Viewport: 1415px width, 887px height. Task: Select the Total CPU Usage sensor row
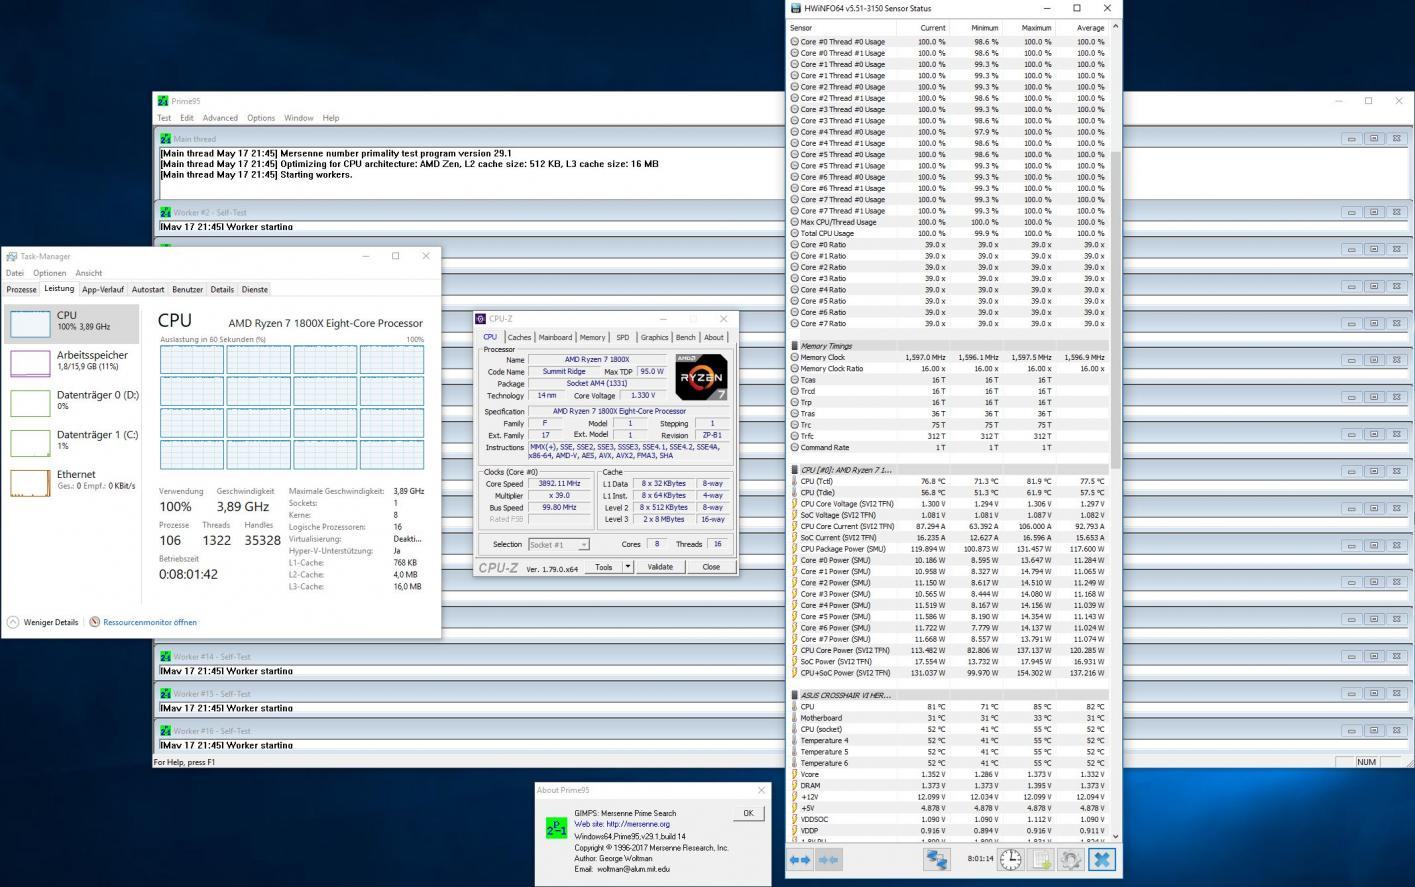click(948, 233)
